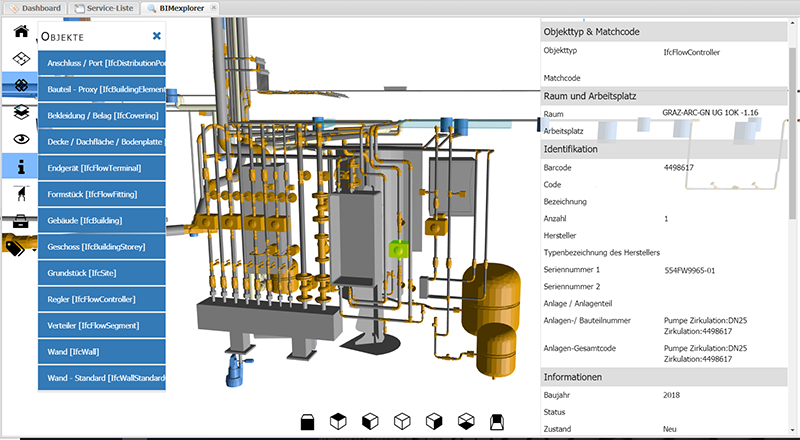Click the Raum und Arbeitsplatz section header
Screen dimensions: 800x440
tap(665, 96)
